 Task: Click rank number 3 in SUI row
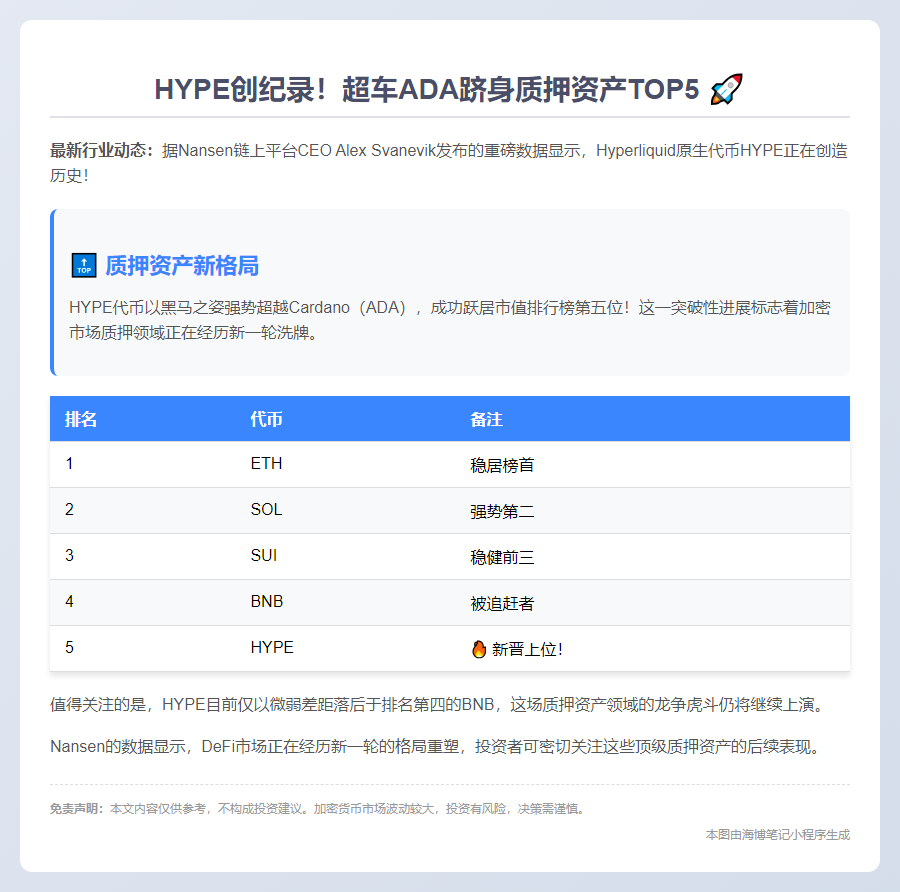[69, 556]
